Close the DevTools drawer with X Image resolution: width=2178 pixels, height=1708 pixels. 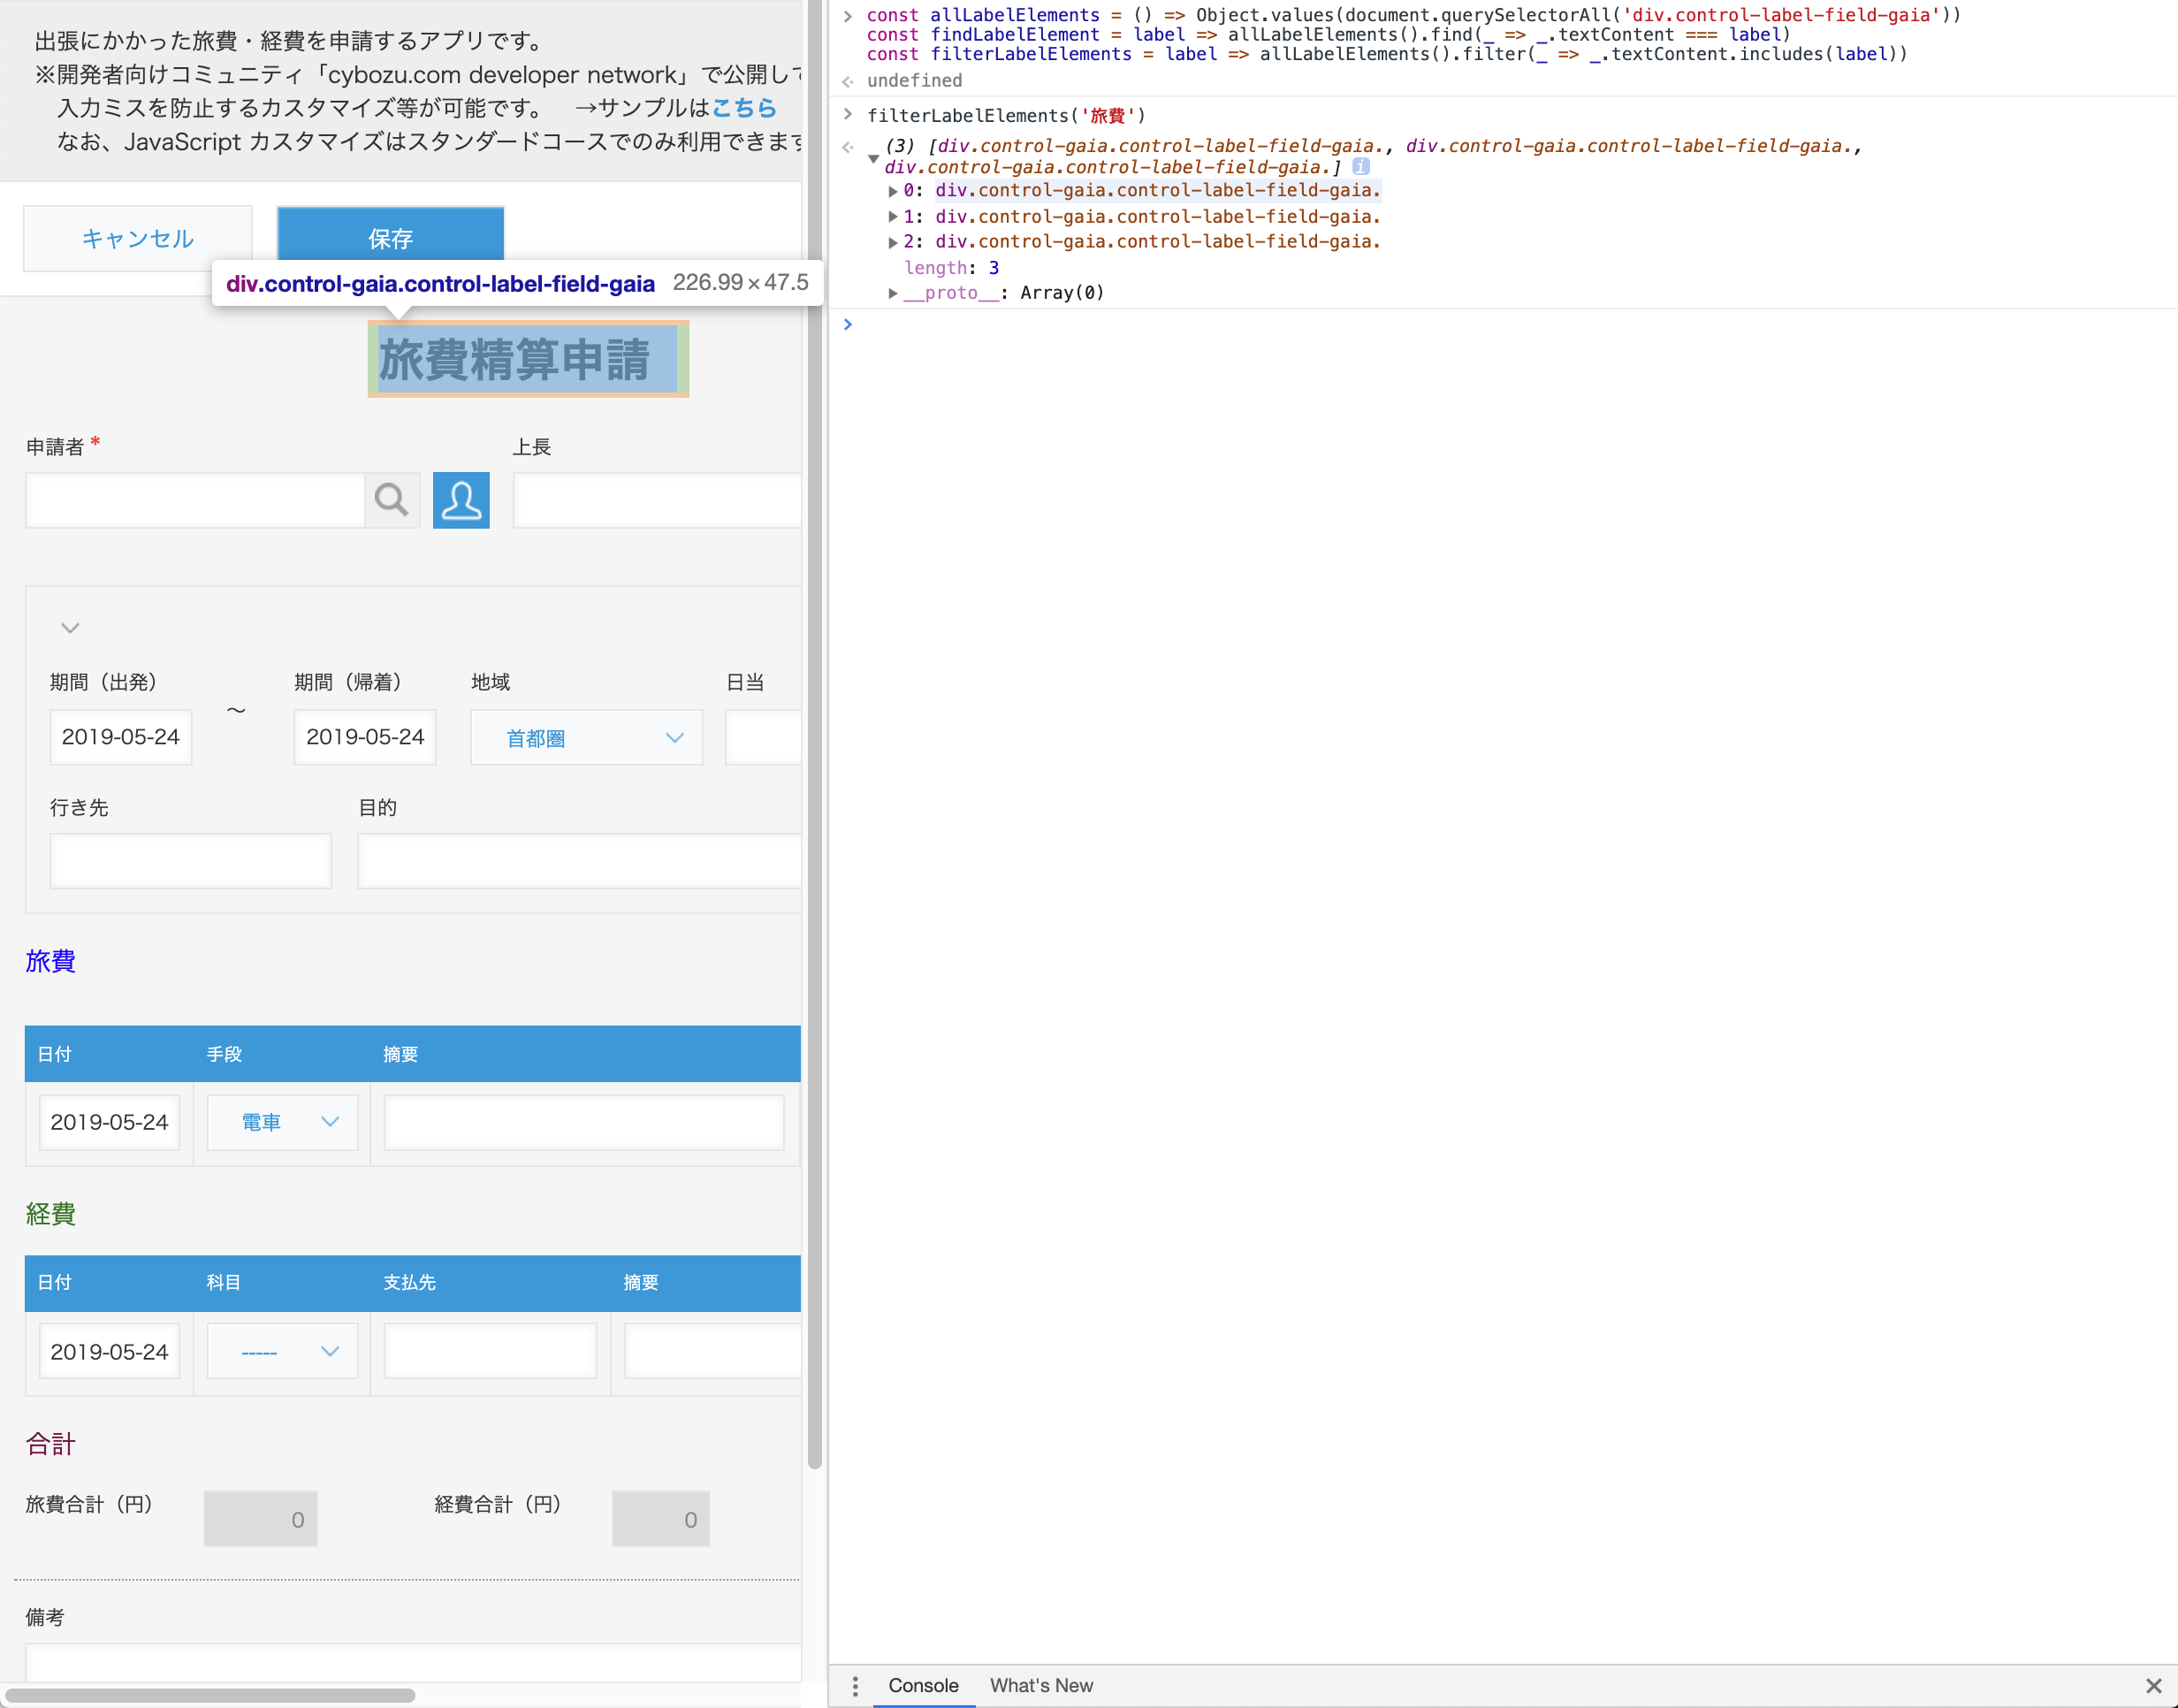(2153, 1686)
